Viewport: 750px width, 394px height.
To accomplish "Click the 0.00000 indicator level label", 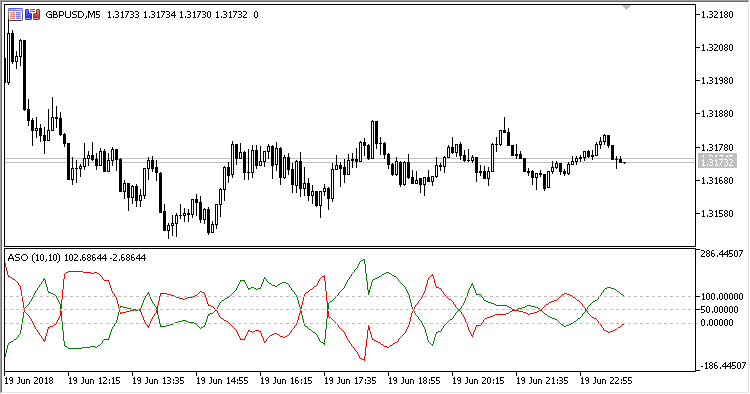I will pos(717,323).
